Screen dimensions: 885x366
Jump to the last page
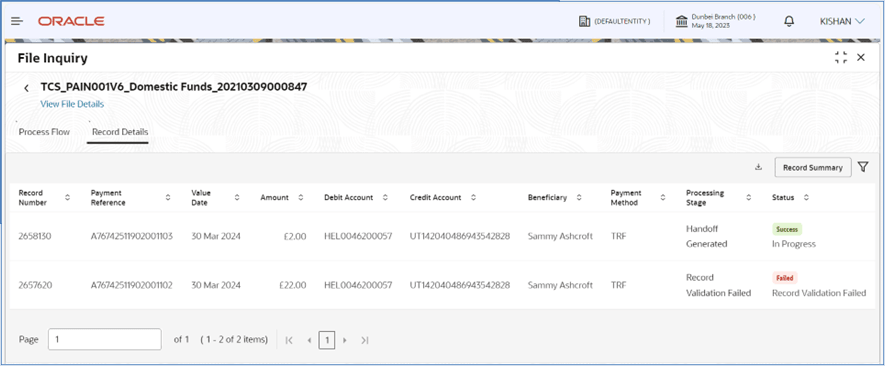(365, 340)
